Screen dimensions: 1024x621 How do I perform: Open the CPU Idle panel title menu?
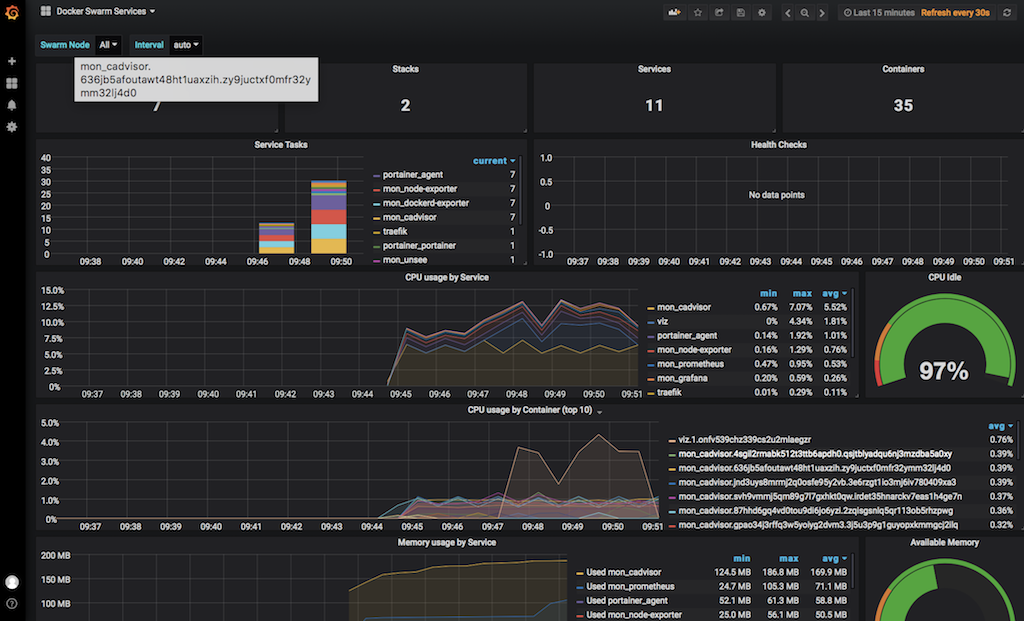pyautogui.click(x=944, y=278)
